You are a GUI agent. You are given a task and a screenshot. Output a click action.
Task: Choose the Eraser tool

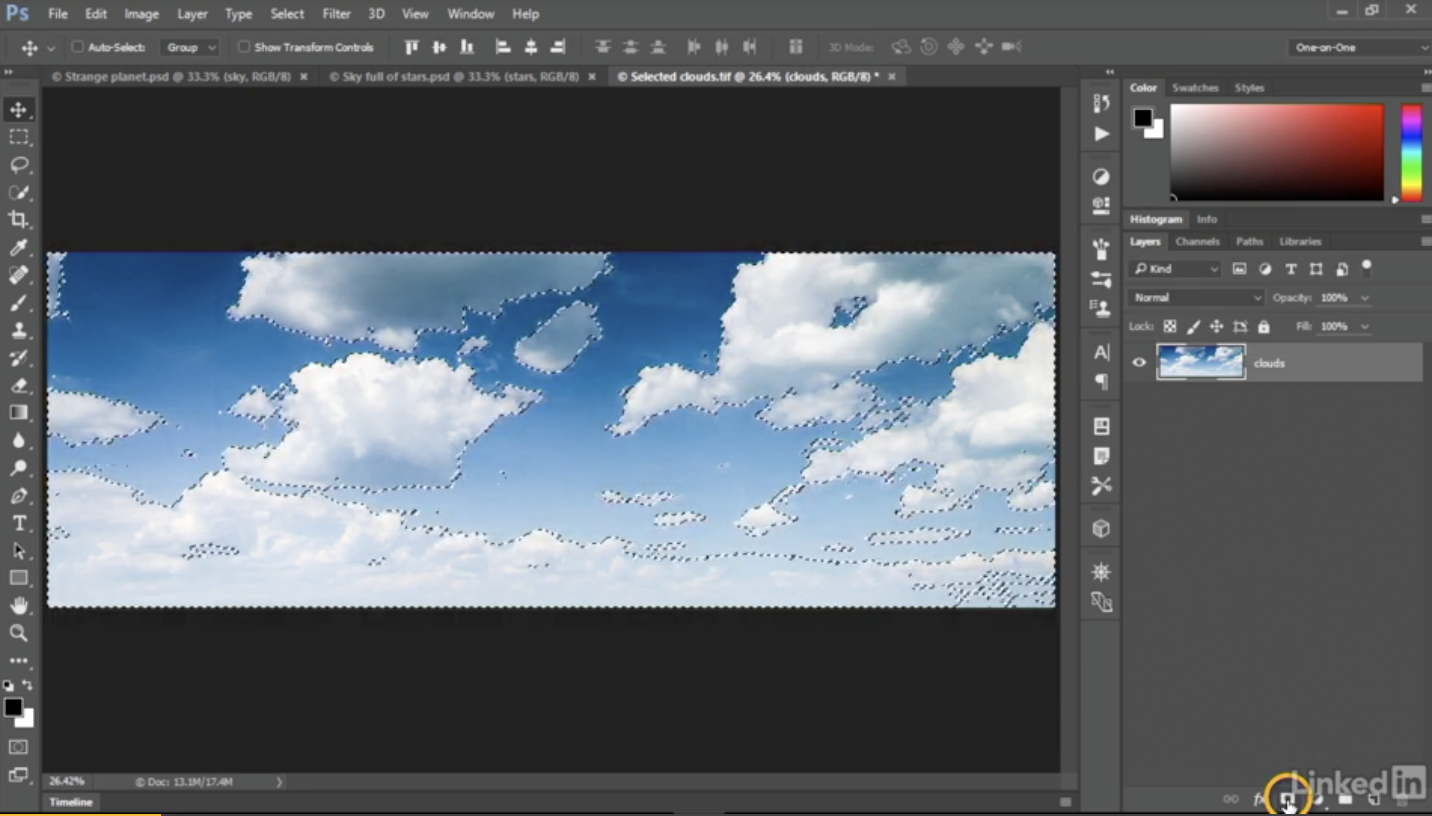pos(19,385)
